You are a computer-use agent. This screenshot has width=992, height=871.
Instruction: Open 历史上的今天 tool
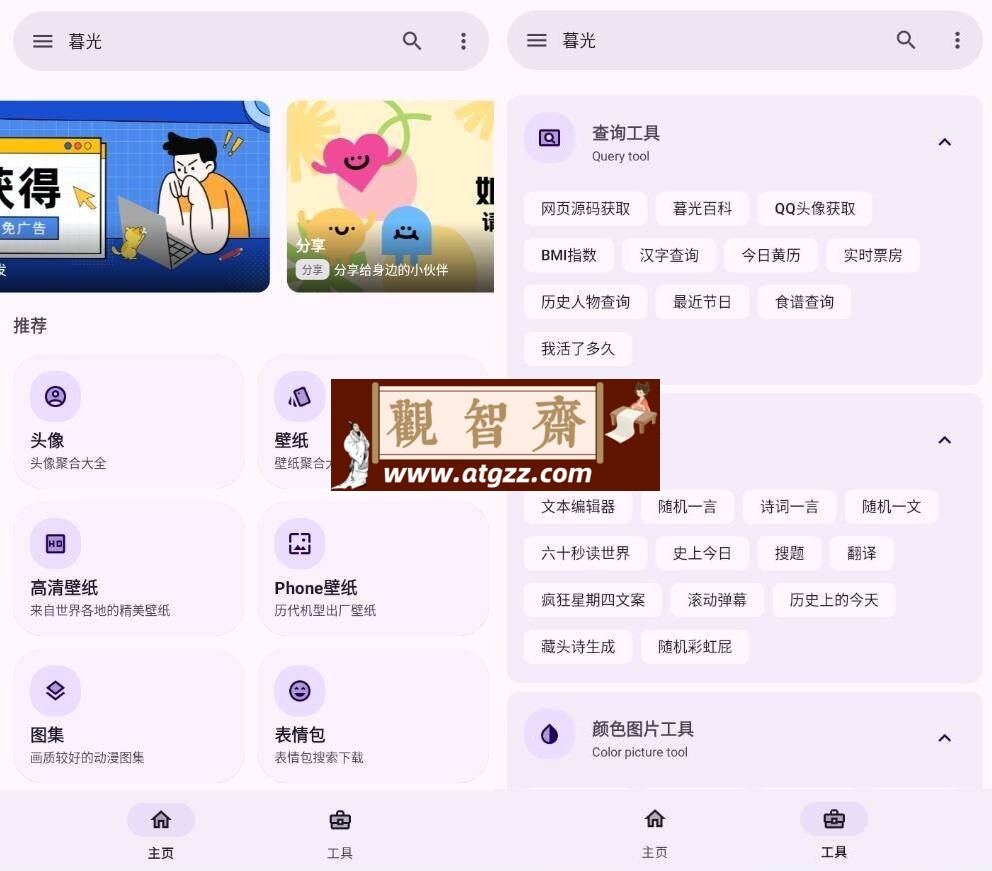click(834, 600)
